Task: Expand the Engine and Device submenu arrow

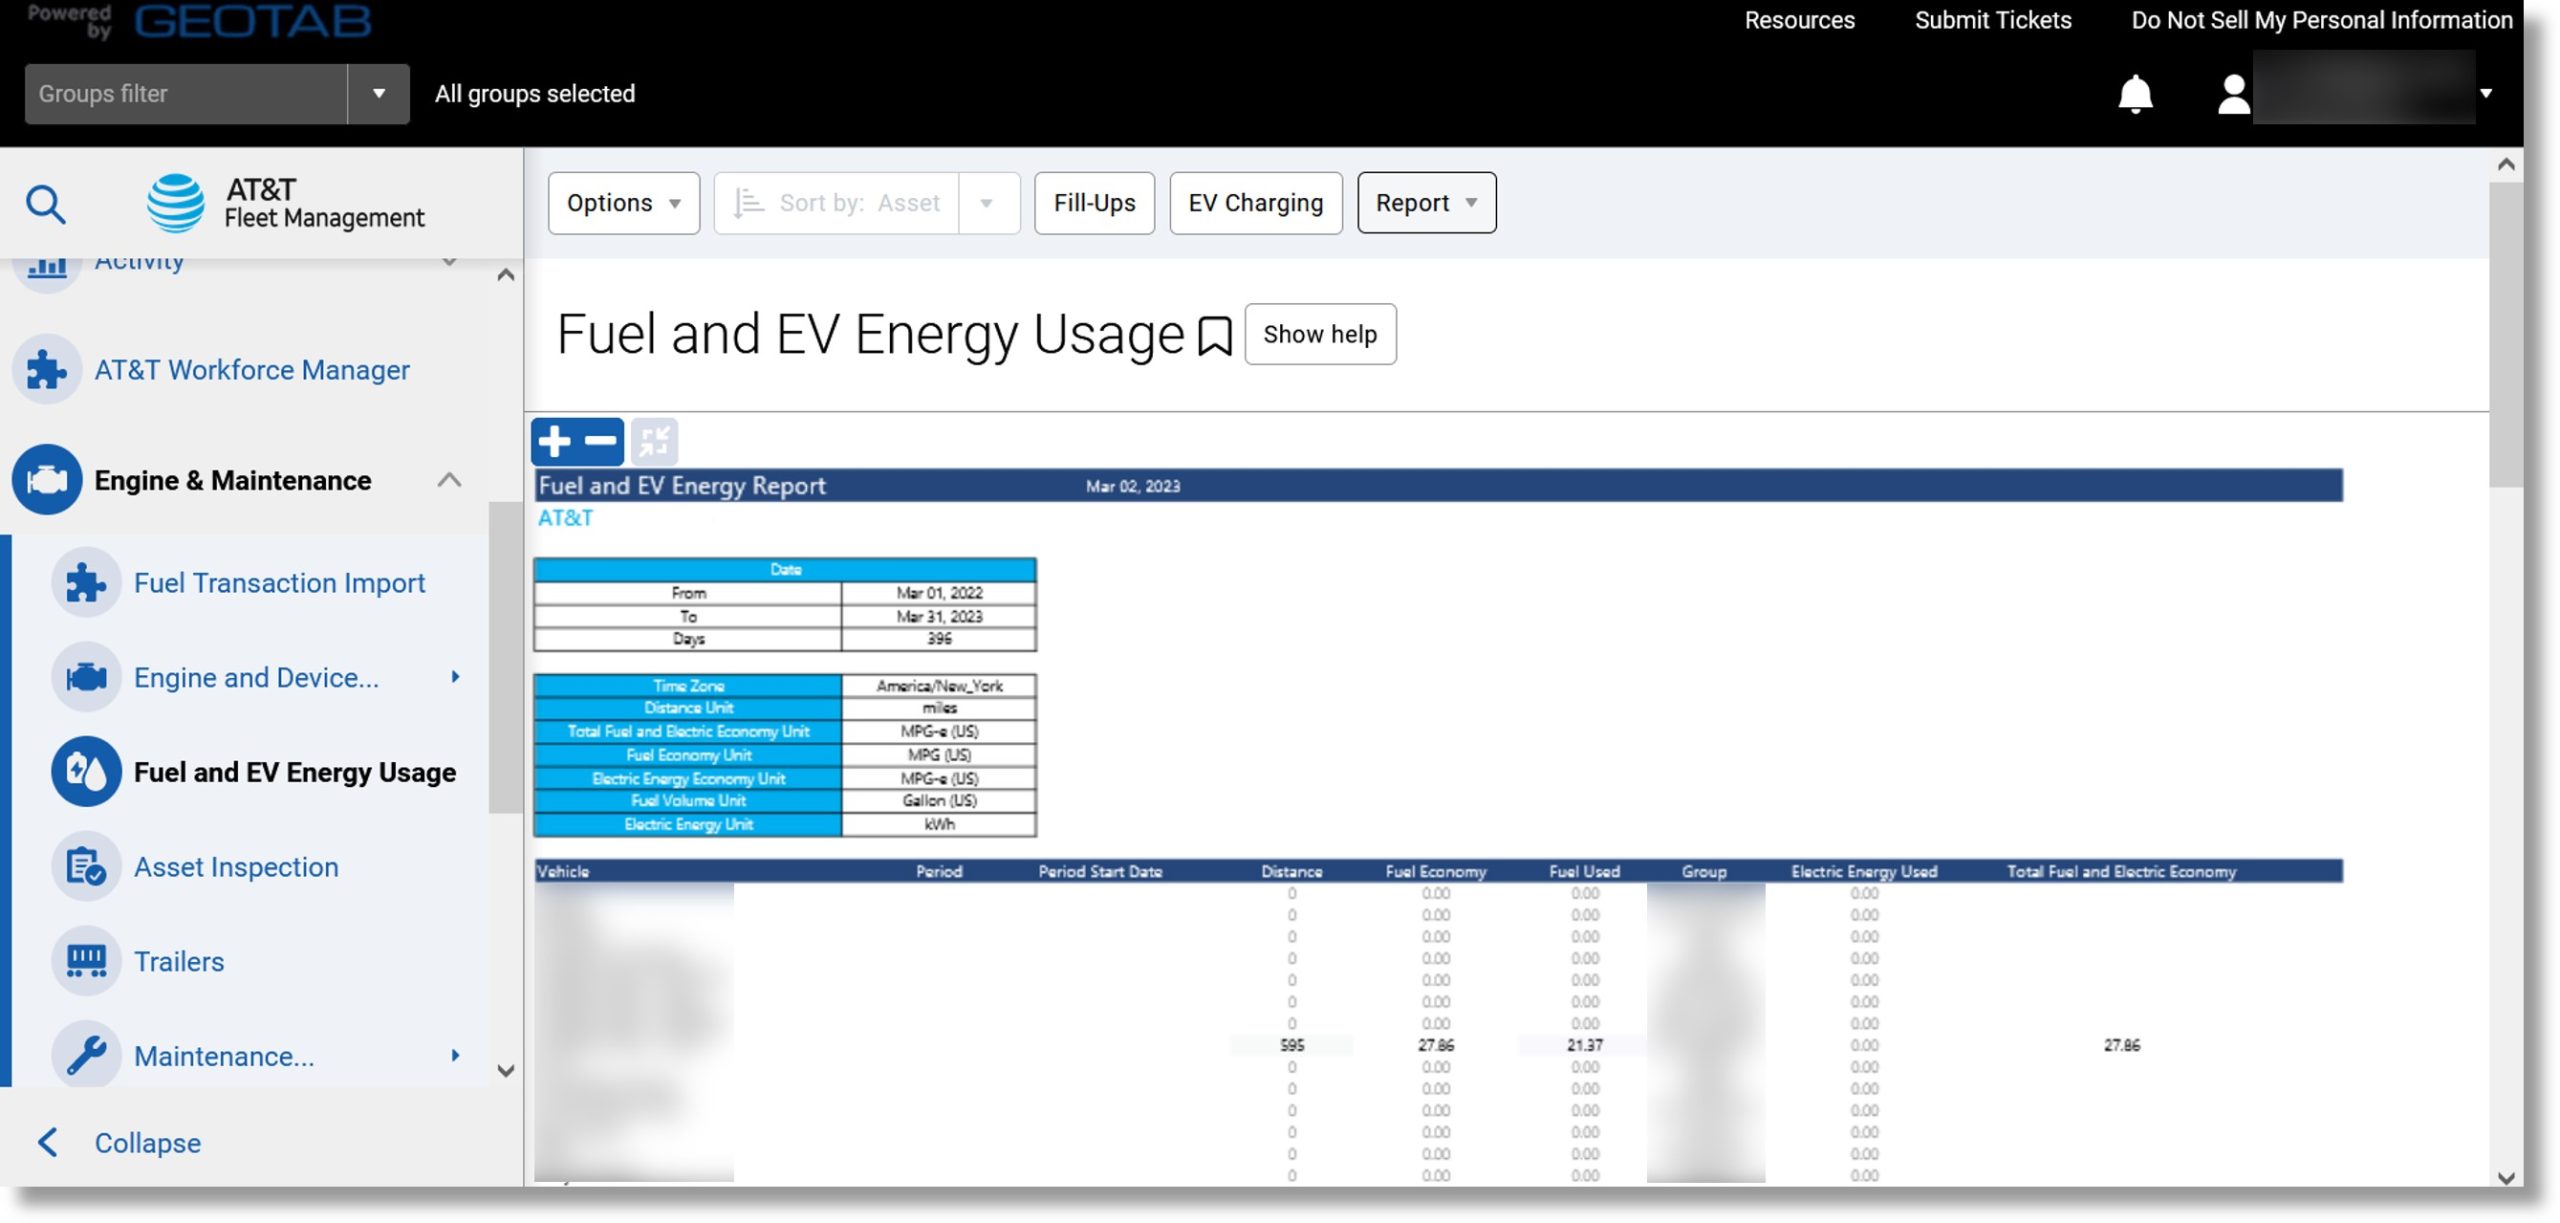Action: [455, 677]
